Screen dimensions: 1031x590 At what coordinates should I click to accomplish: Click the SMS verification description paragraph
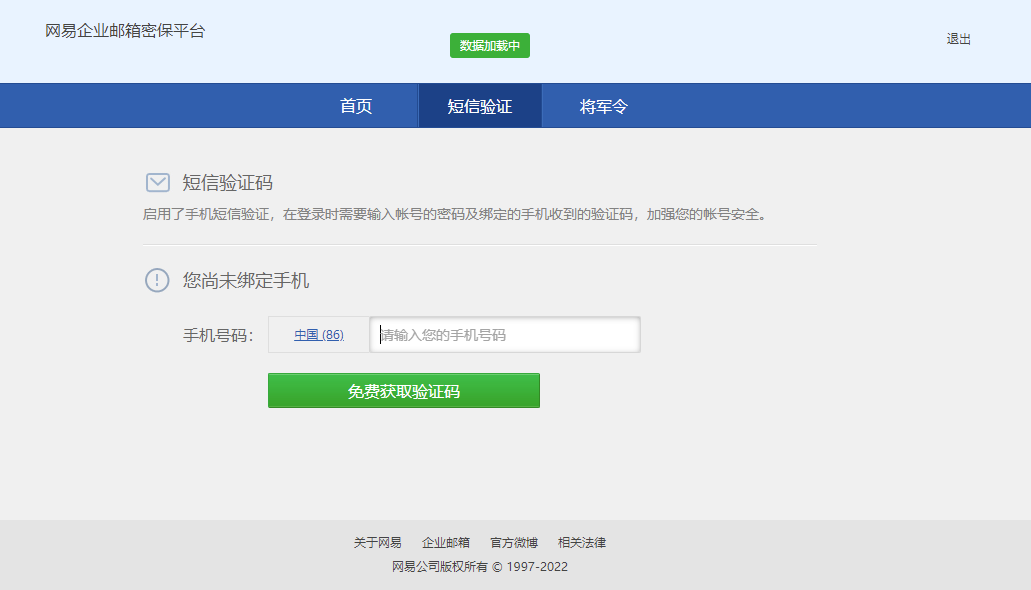click(x=455, y=214)
